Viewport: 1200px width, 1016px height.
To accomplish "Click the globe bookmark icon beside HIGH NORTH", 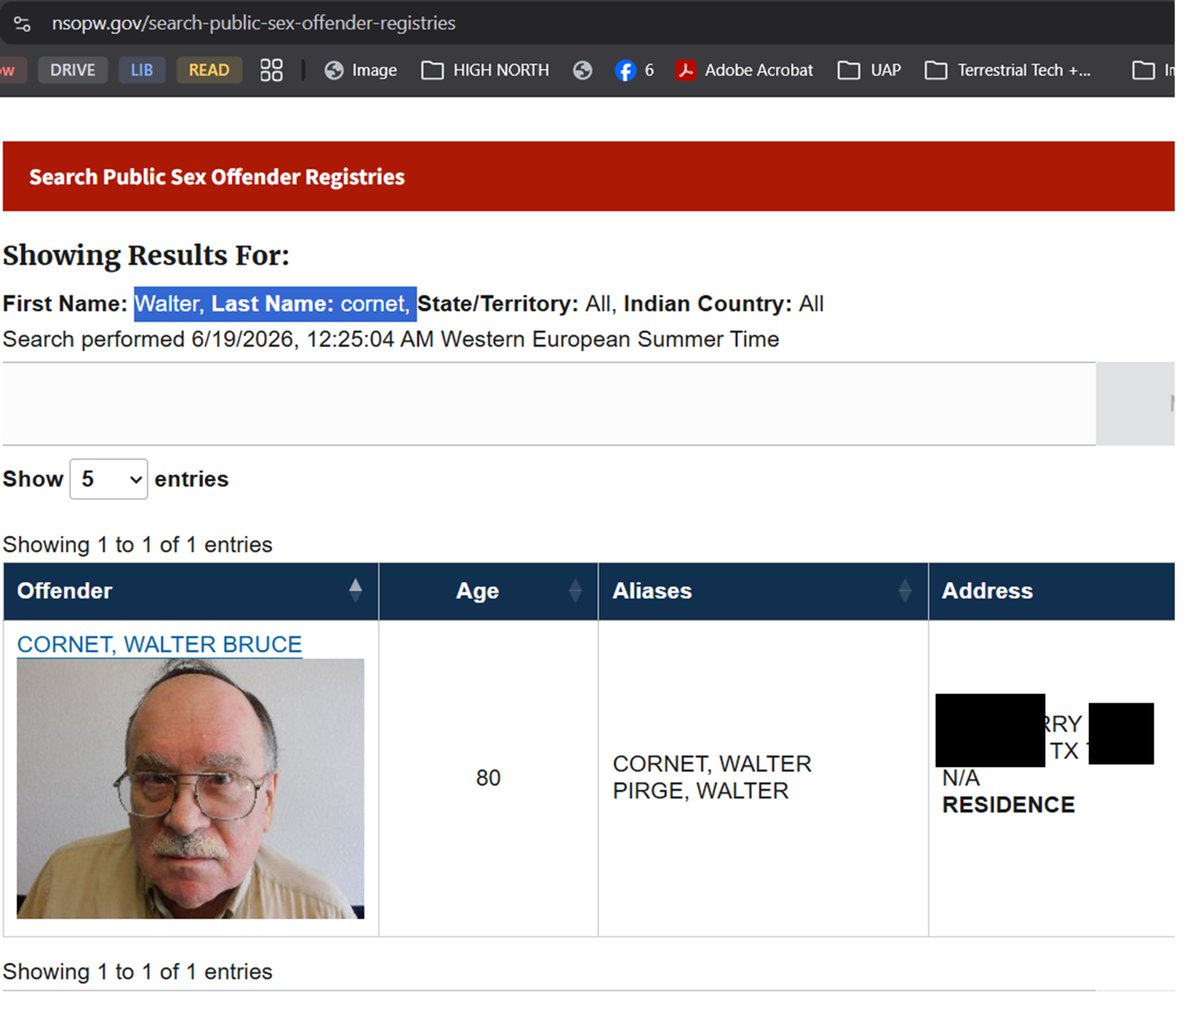I will tap(582, 70).
